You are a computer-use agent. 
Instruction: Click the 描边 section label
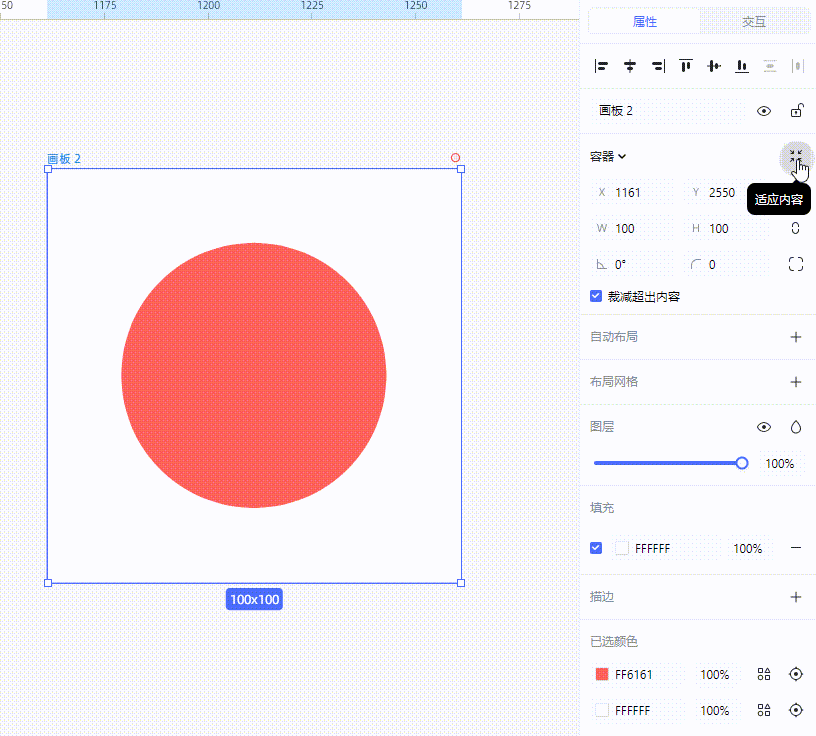pyautogui.click(x=602, y=597)
